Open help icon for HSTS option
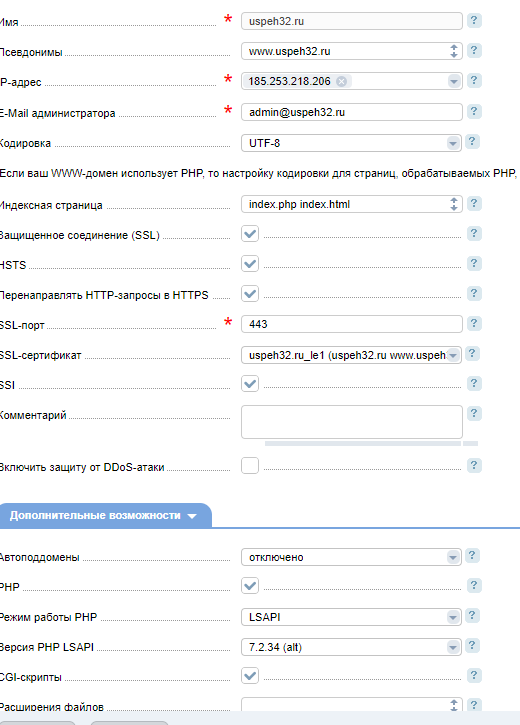 [474, 264]
